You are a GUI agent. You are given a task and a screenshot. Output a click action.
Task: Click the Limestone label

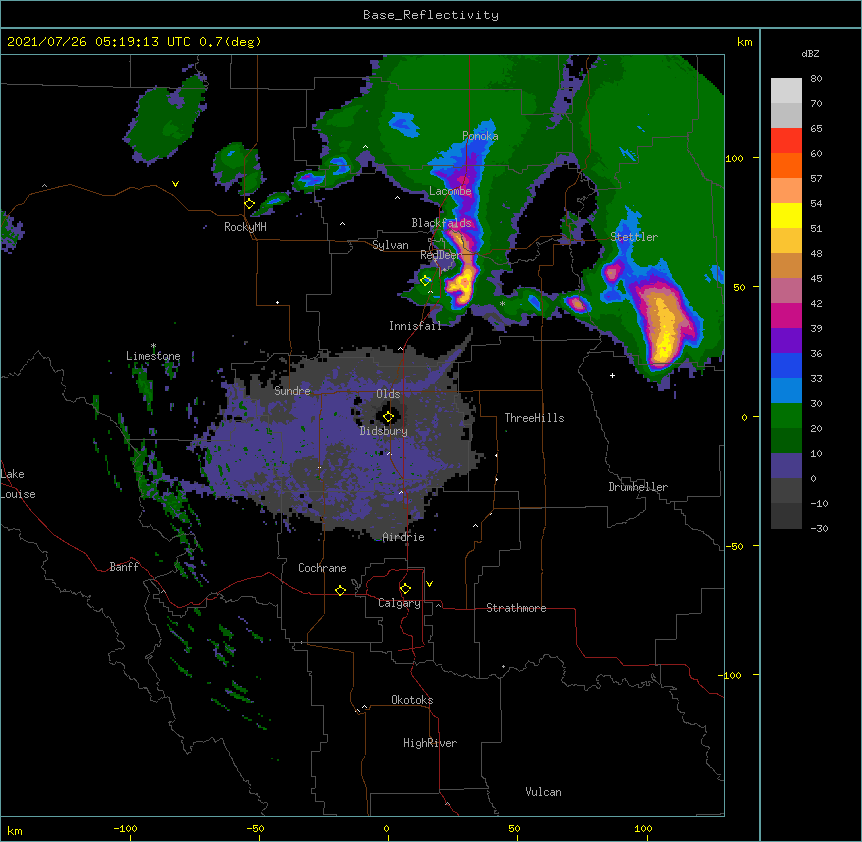coord(153,356)
